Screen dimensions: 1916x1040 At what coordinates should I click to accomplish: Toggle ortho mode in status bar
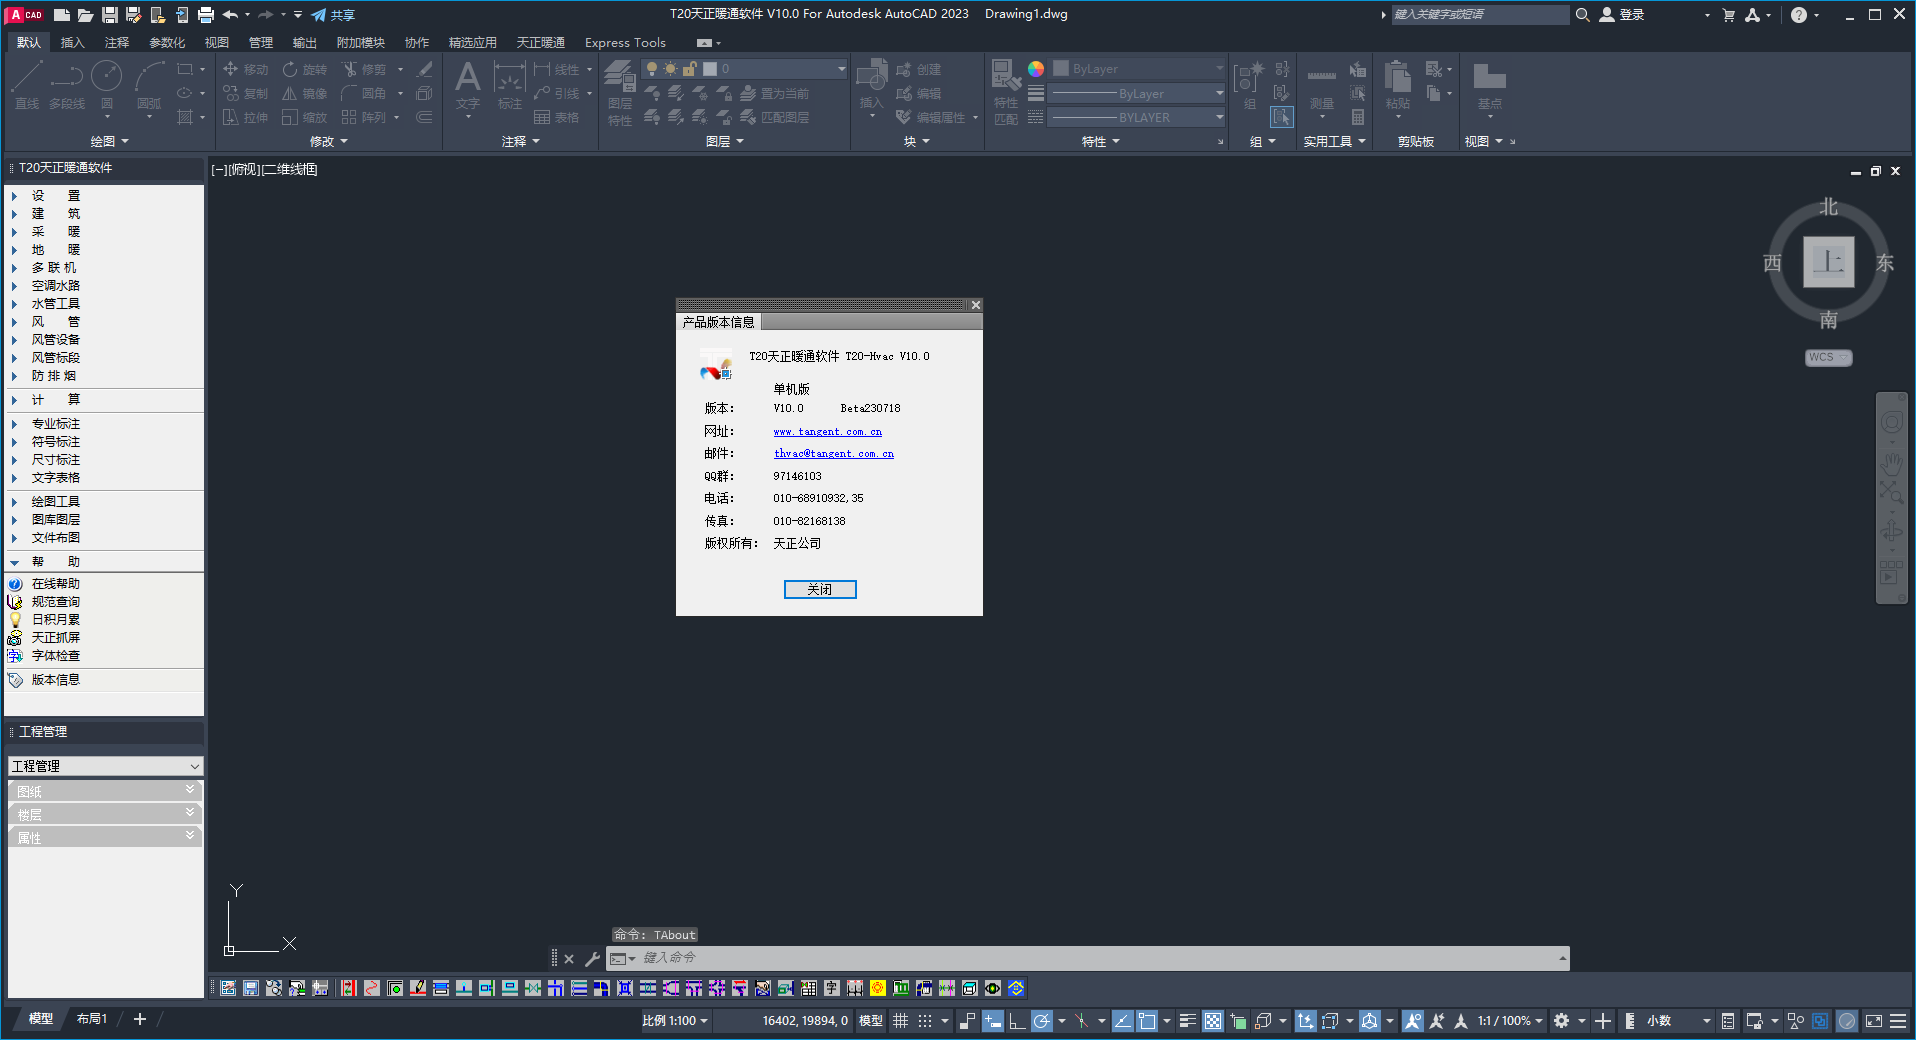coord(1017,1021)
